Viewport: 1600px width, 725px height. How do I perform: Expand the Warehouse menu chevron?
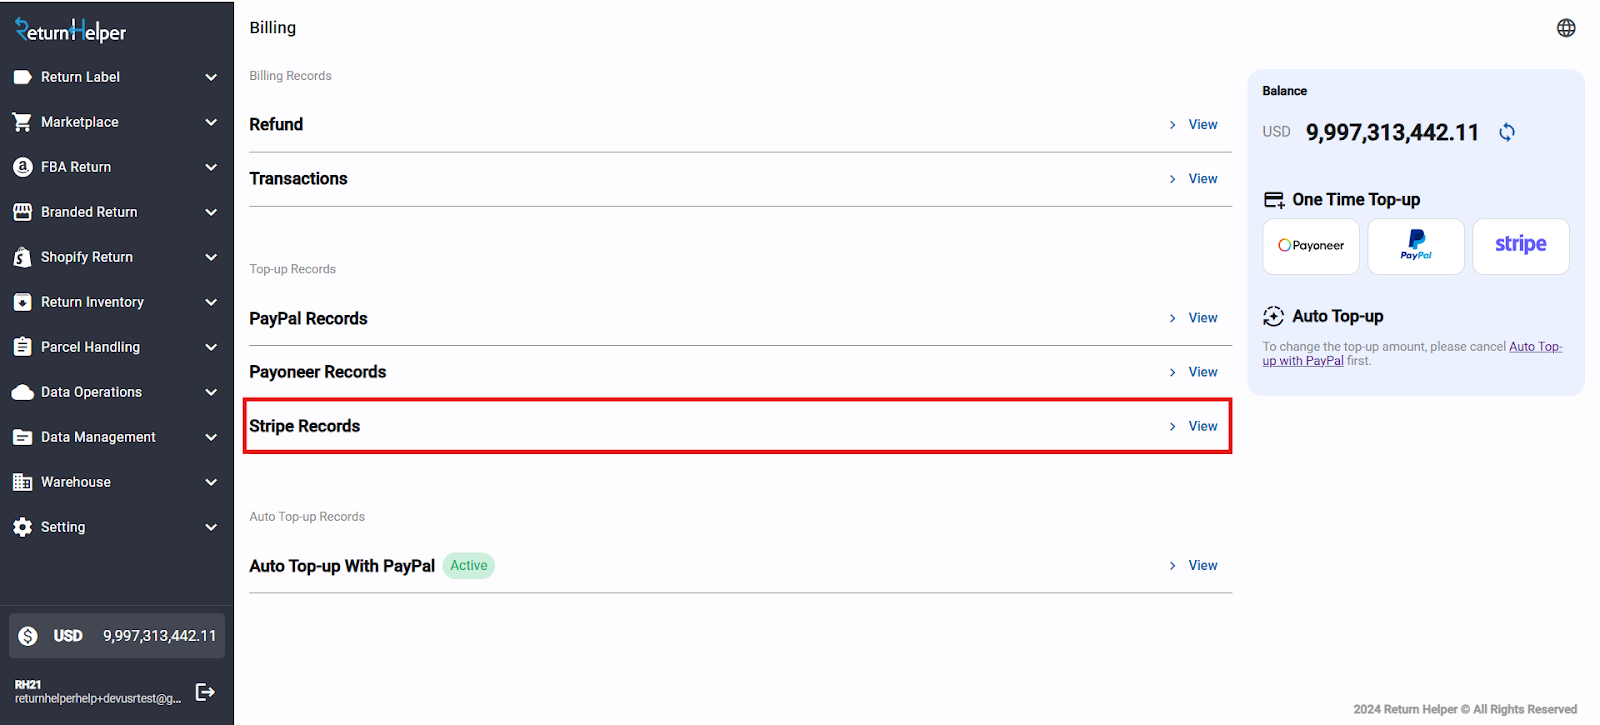pyautogui.click(x=211, y=482)
